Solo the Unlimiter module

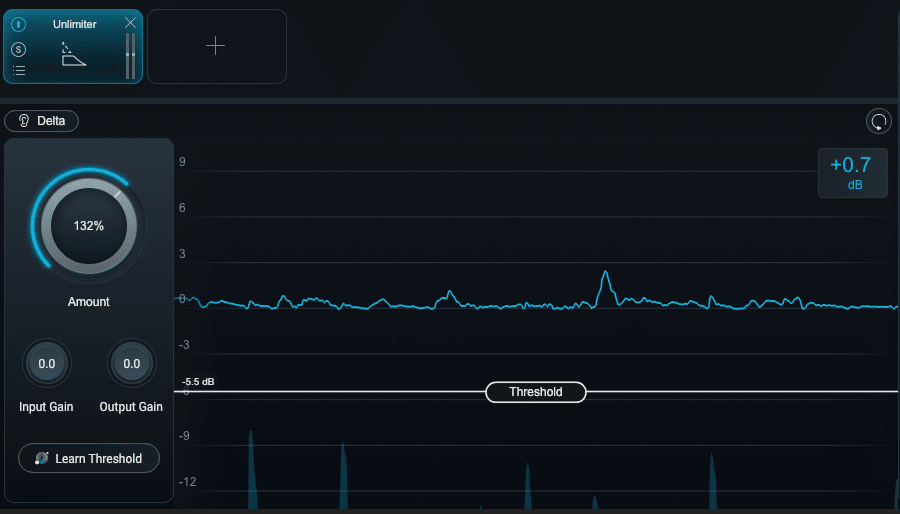tap(19, 50)
